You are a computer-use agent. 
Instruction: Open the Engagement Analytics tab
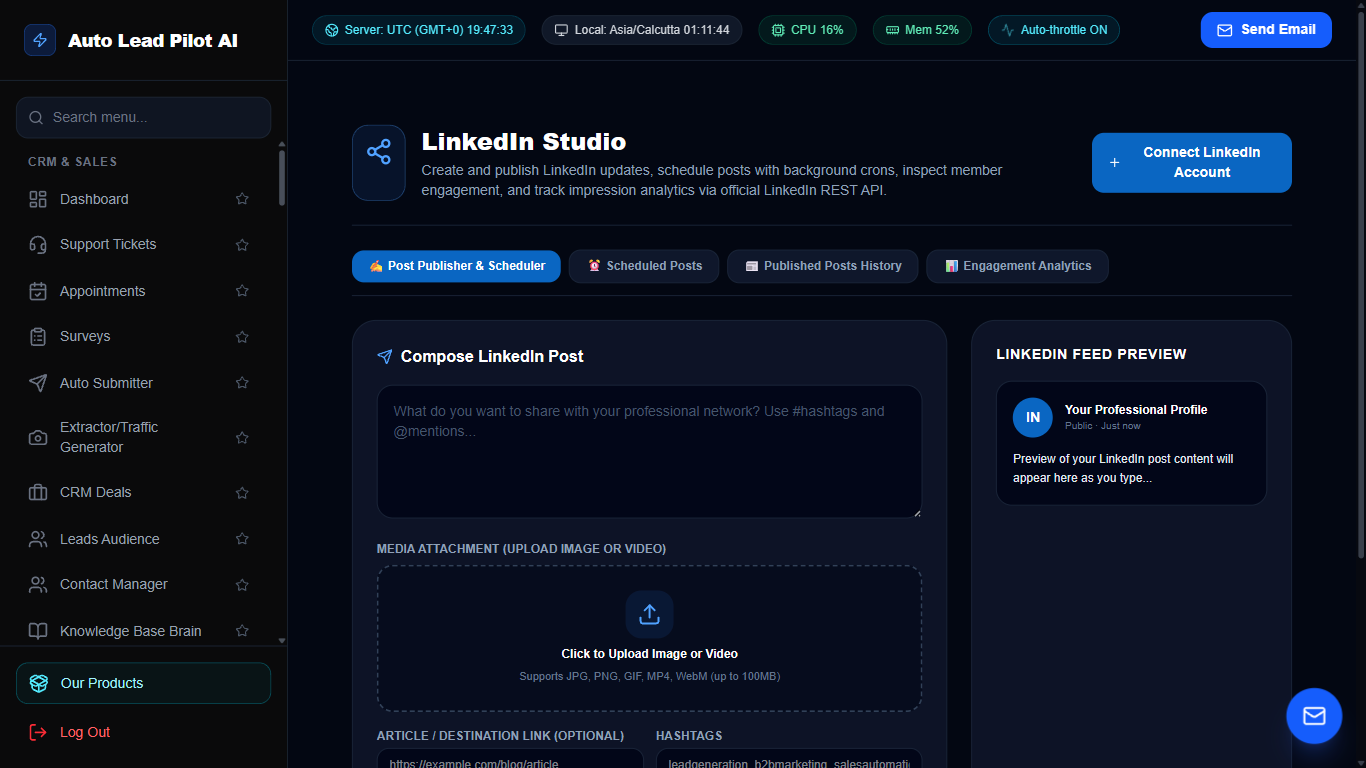click(x=1017, y=266)
